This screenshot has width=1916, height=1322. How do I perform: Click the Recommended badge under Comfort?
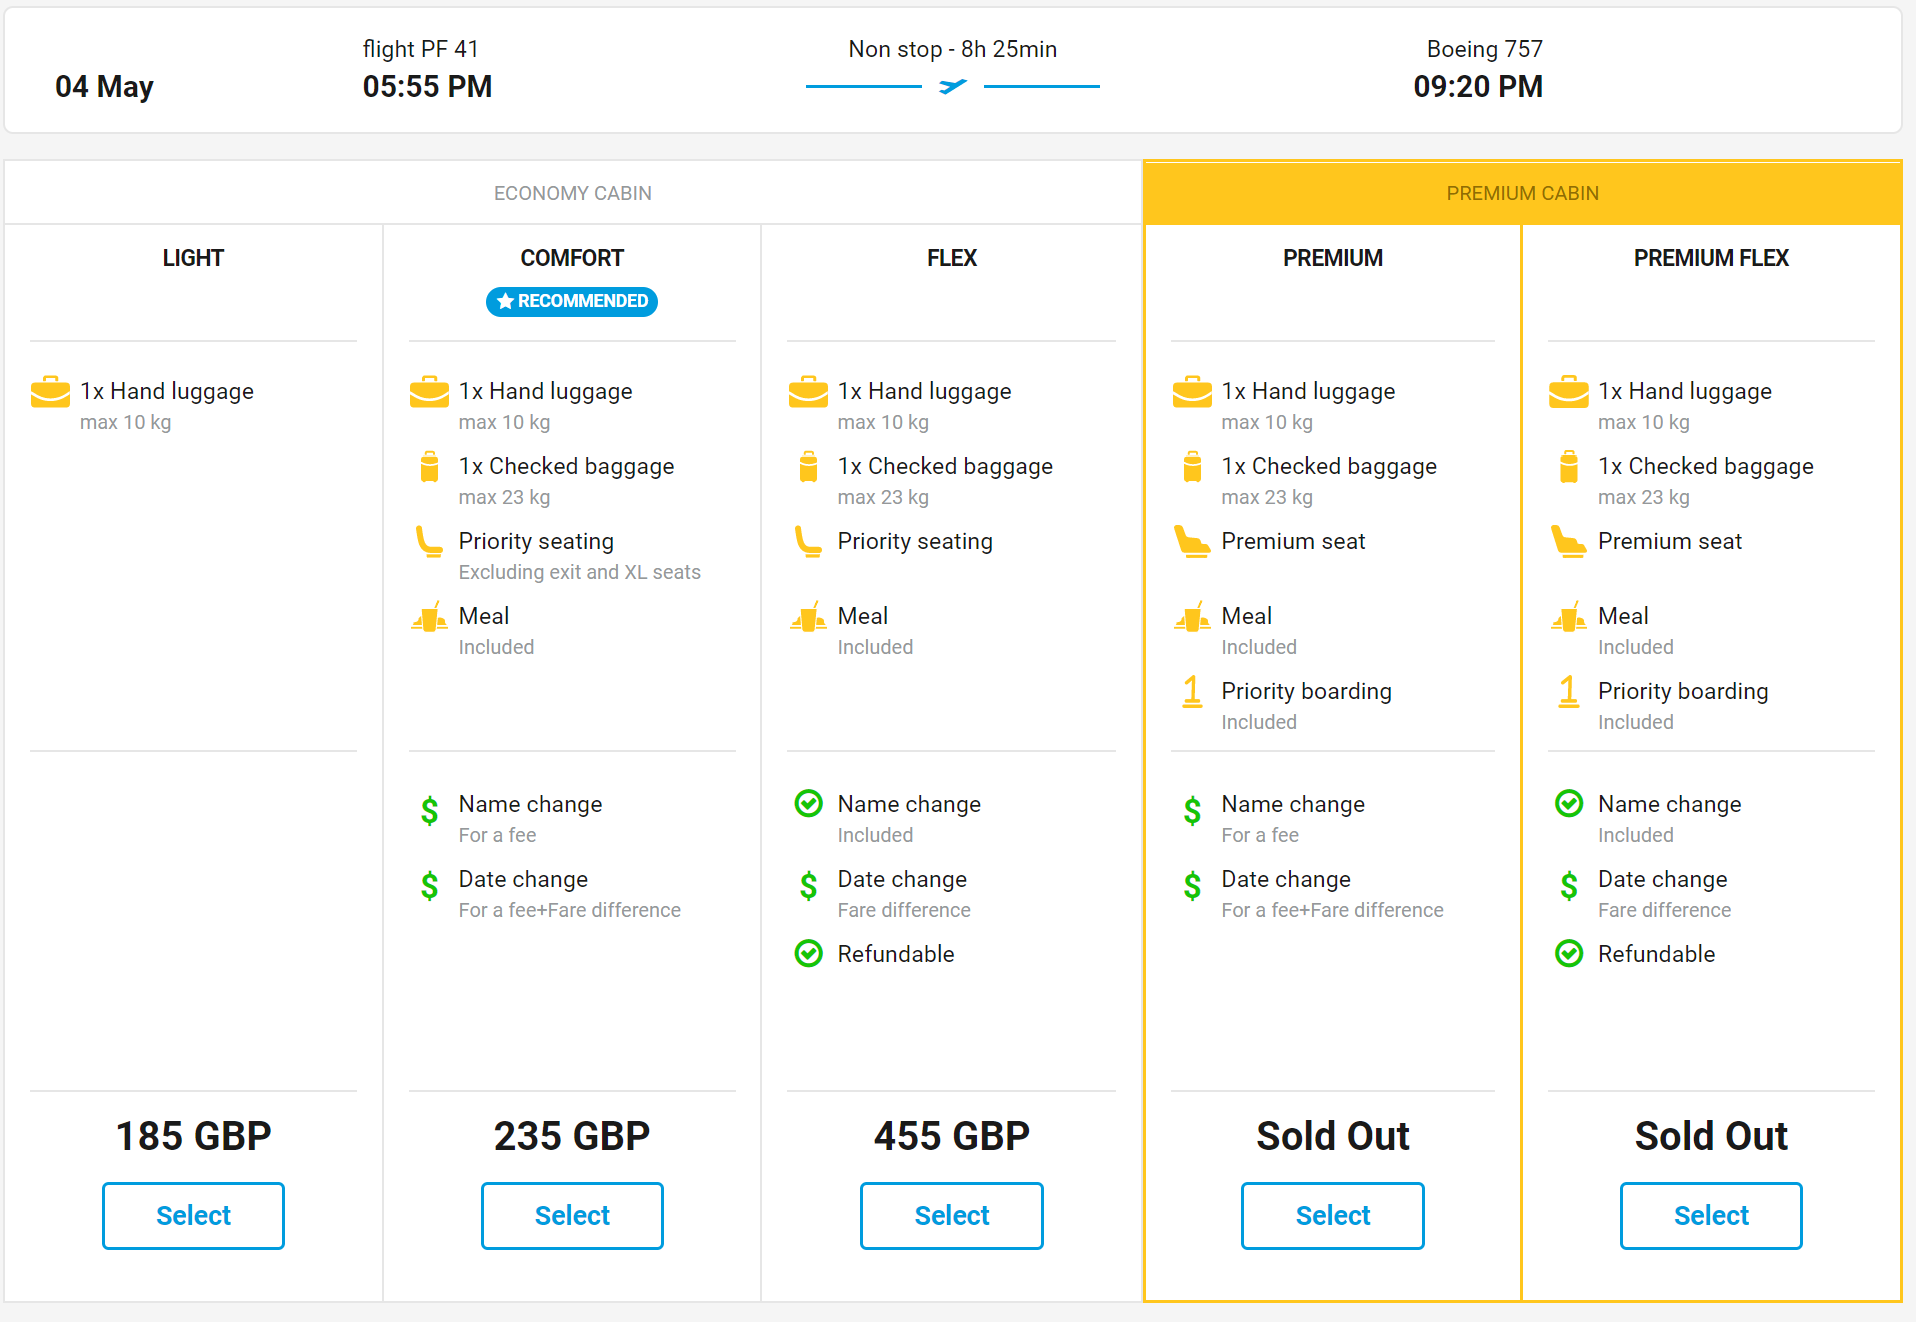pos(572,301)
